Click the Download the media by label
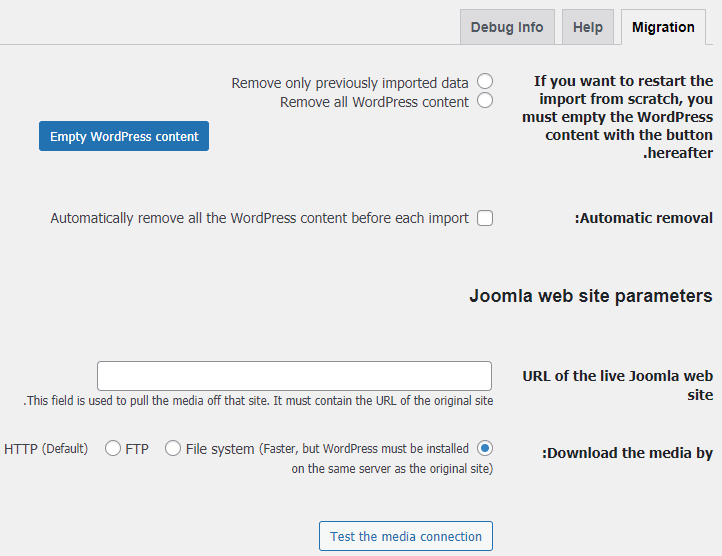This screenshot has width=722, height=556. click(x=627, y=453)
